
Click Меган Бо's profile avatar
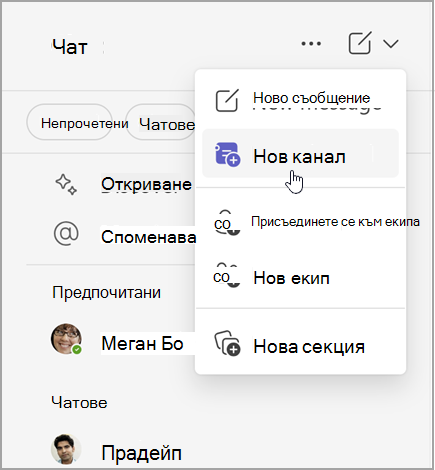[66, 339]
